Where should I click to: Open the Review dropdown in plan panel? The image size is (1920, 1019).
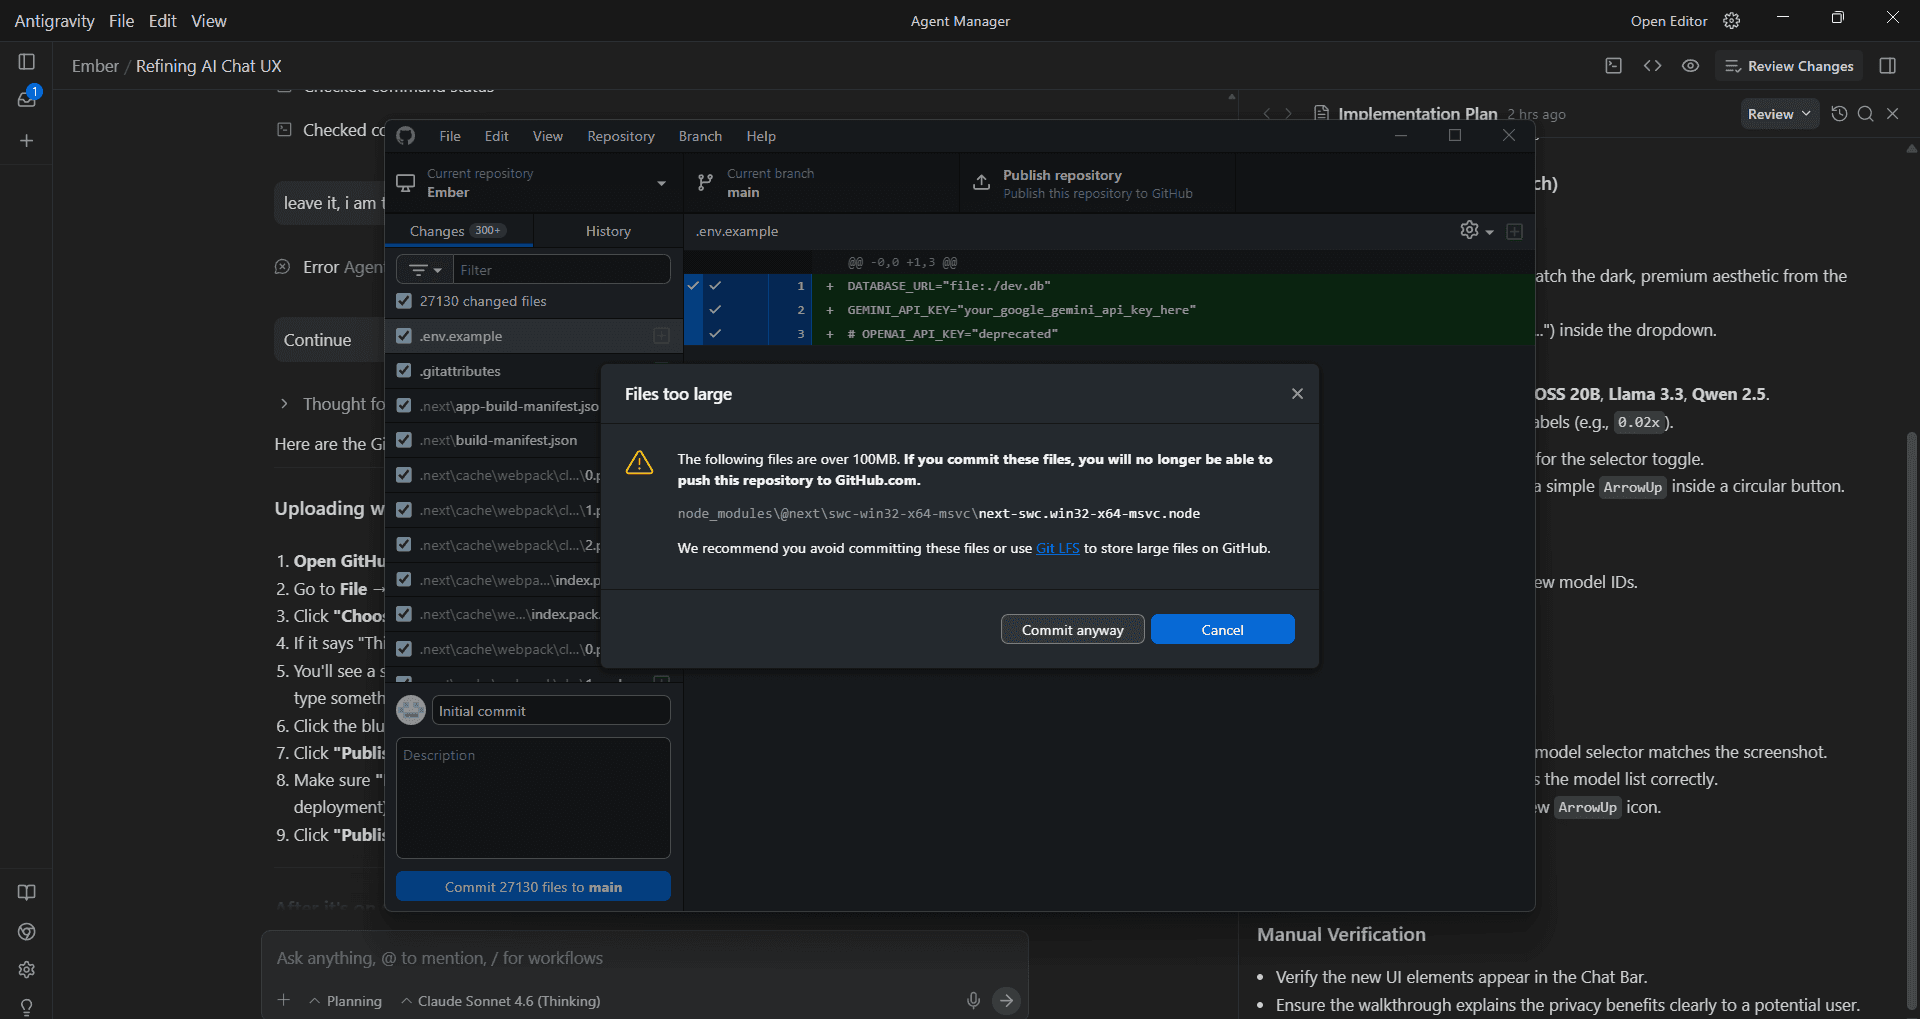(x=1780, y=114)
